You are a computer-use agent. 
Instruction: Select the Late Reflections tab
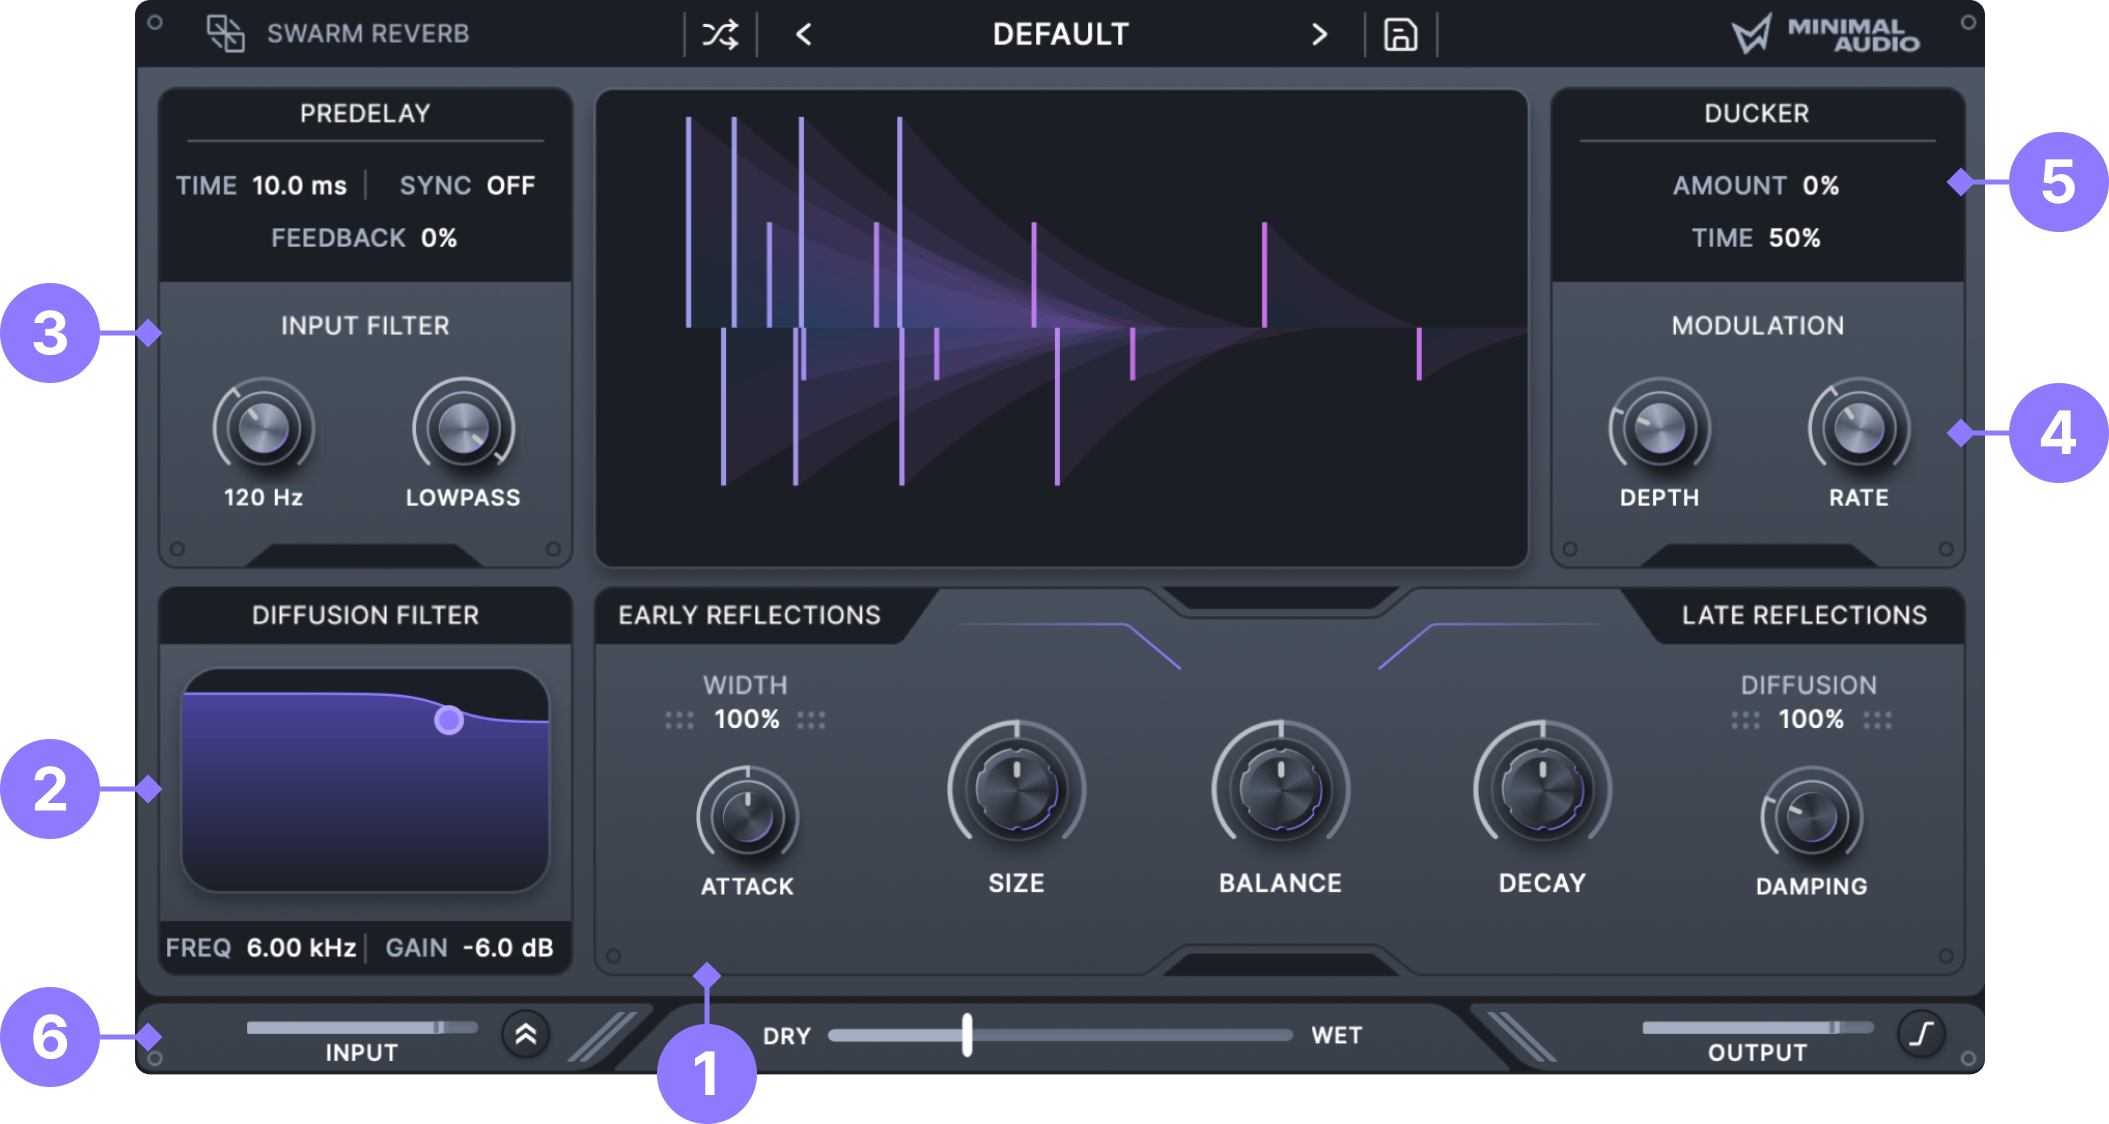point(1805,615)
